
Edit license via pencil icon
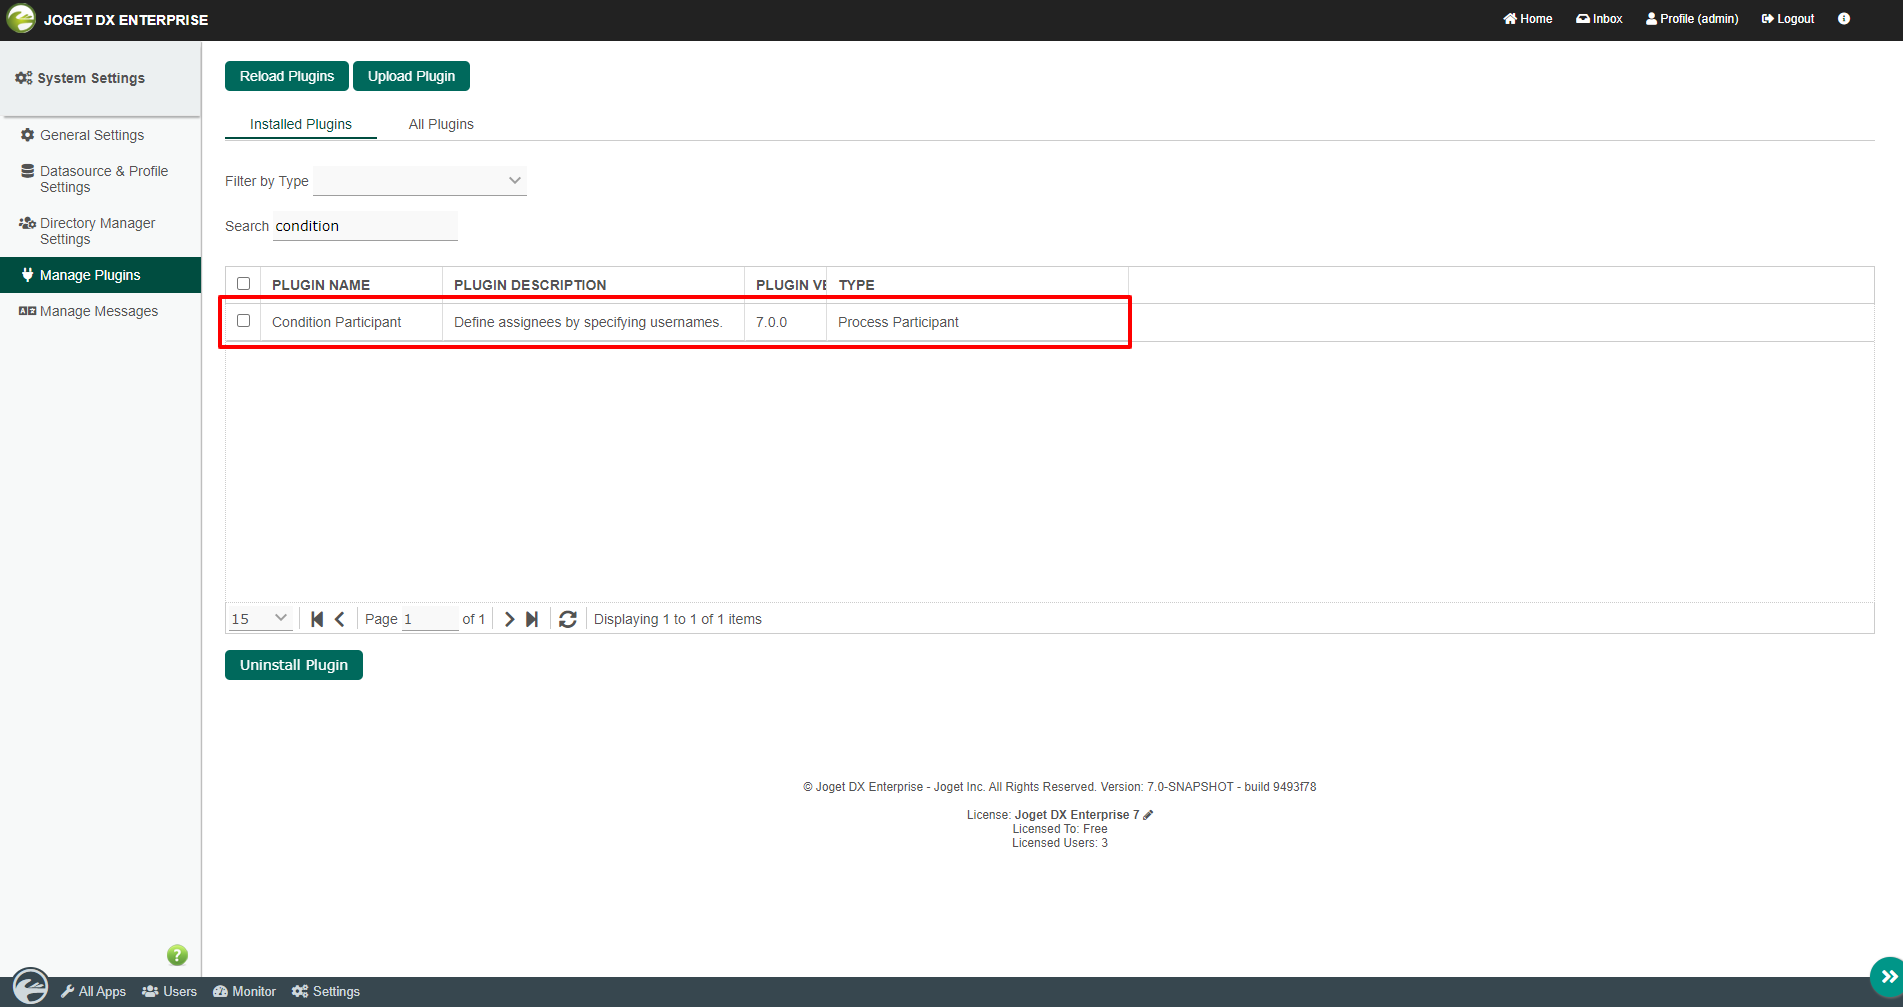click(x=1148, y=815)
